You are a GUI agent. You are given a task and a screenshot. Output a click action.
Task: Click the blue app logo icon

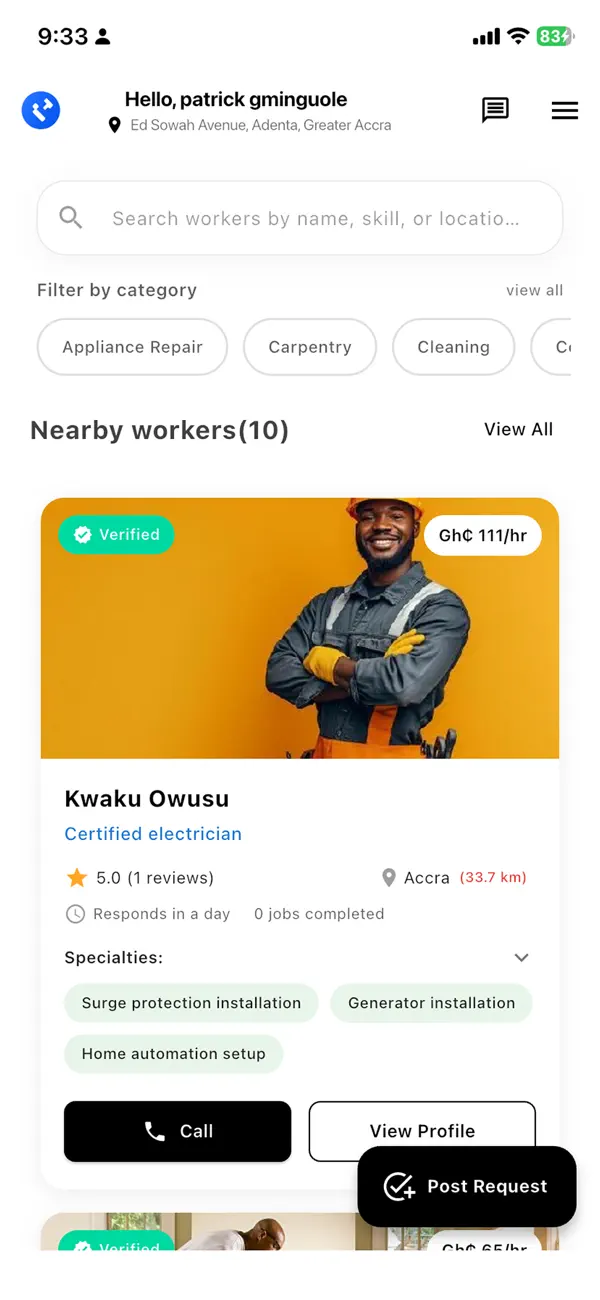41,110
